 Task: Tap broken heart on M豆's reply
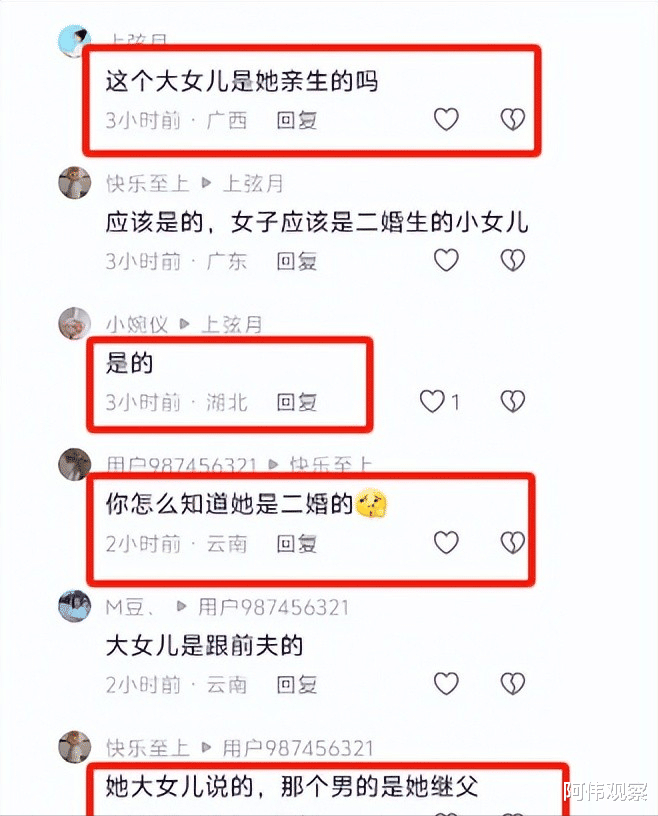tap(513, 684)
